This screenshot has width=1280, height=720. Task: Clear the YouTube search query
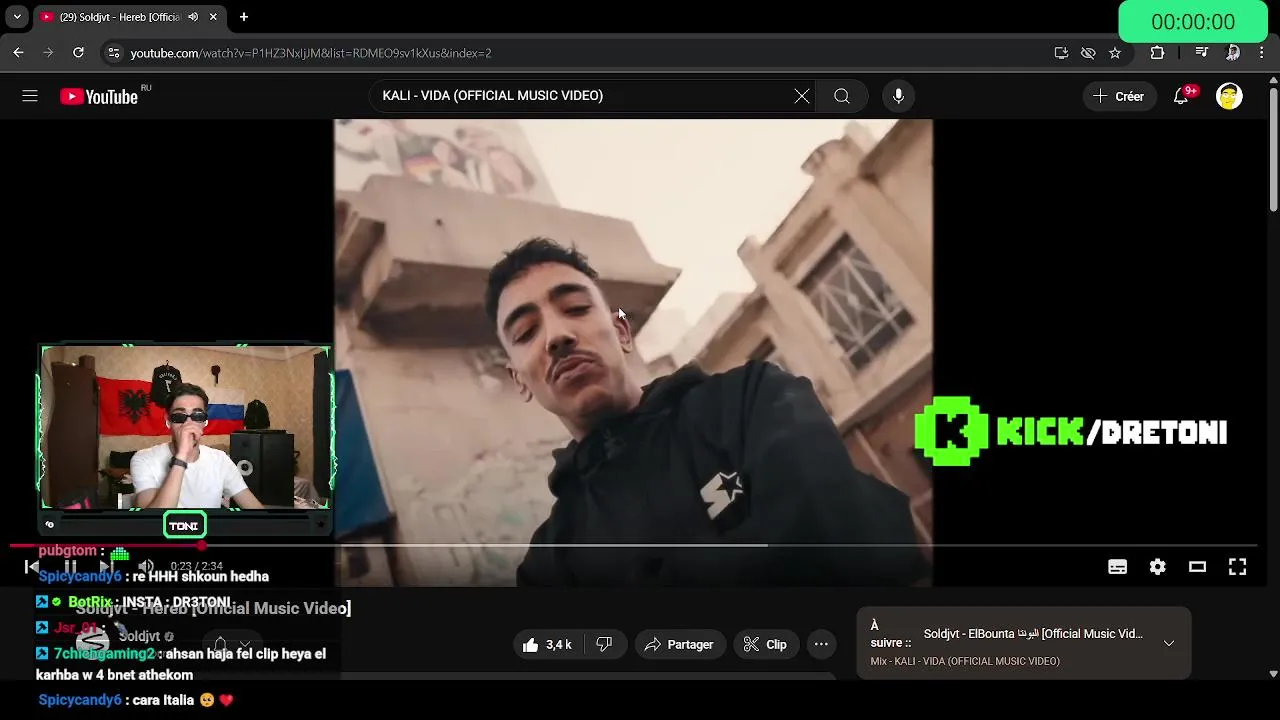tap(802, 96)
